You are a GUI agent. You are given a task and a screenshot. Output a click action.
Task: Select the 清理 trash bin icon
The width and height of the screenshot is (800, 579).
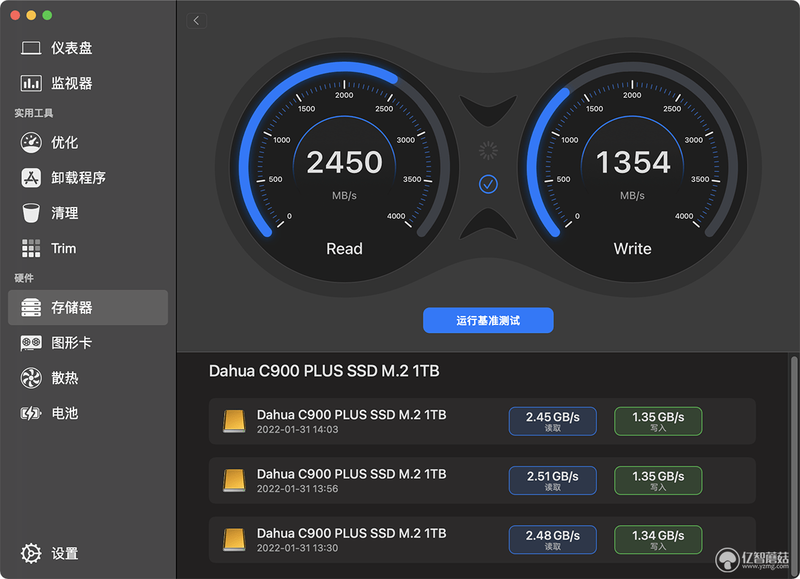point(31,213)
